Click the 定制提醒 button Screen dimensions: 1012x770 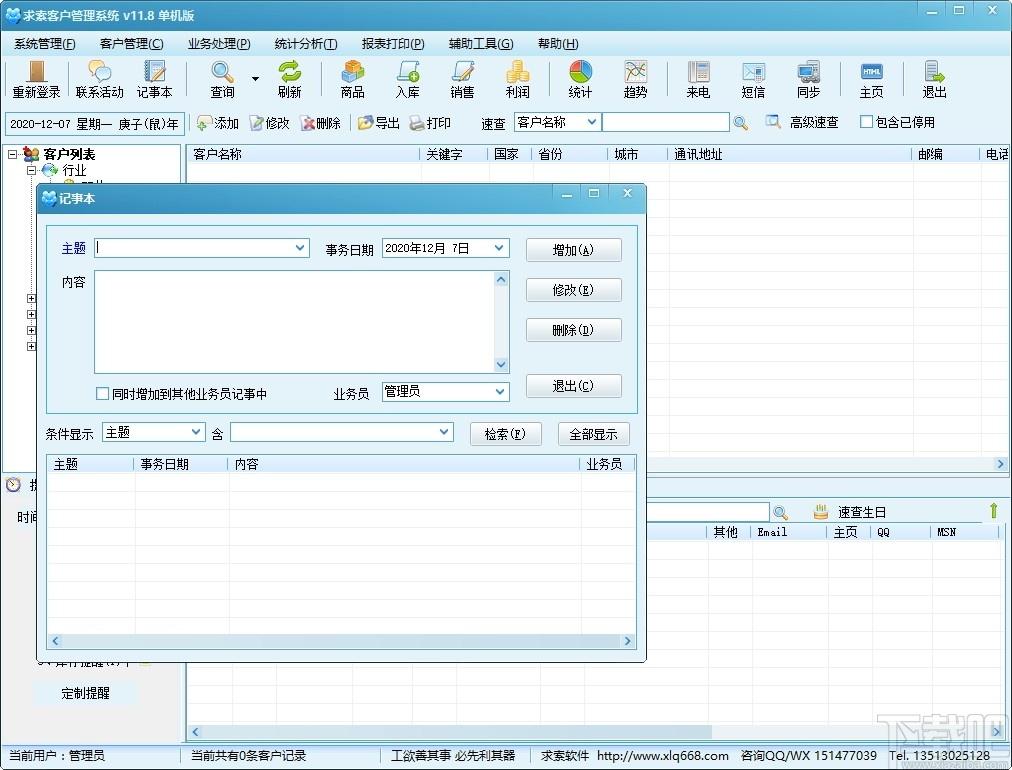85,693
